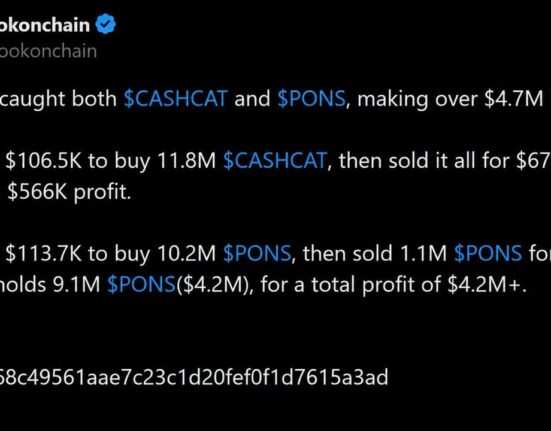Click the '$566K profit.' text
This screenshot has height=431, width=551.
pos(69,192)
